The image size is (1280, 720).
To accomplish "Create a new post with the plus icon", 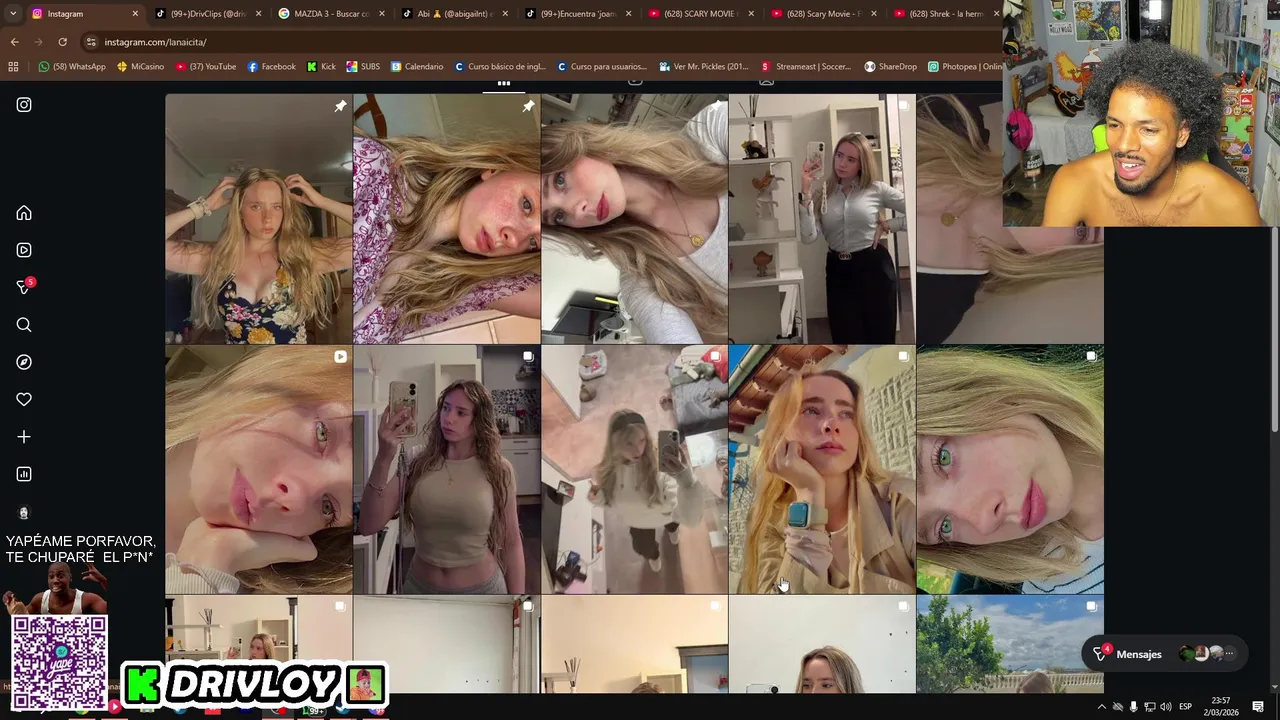I will 24,437.
